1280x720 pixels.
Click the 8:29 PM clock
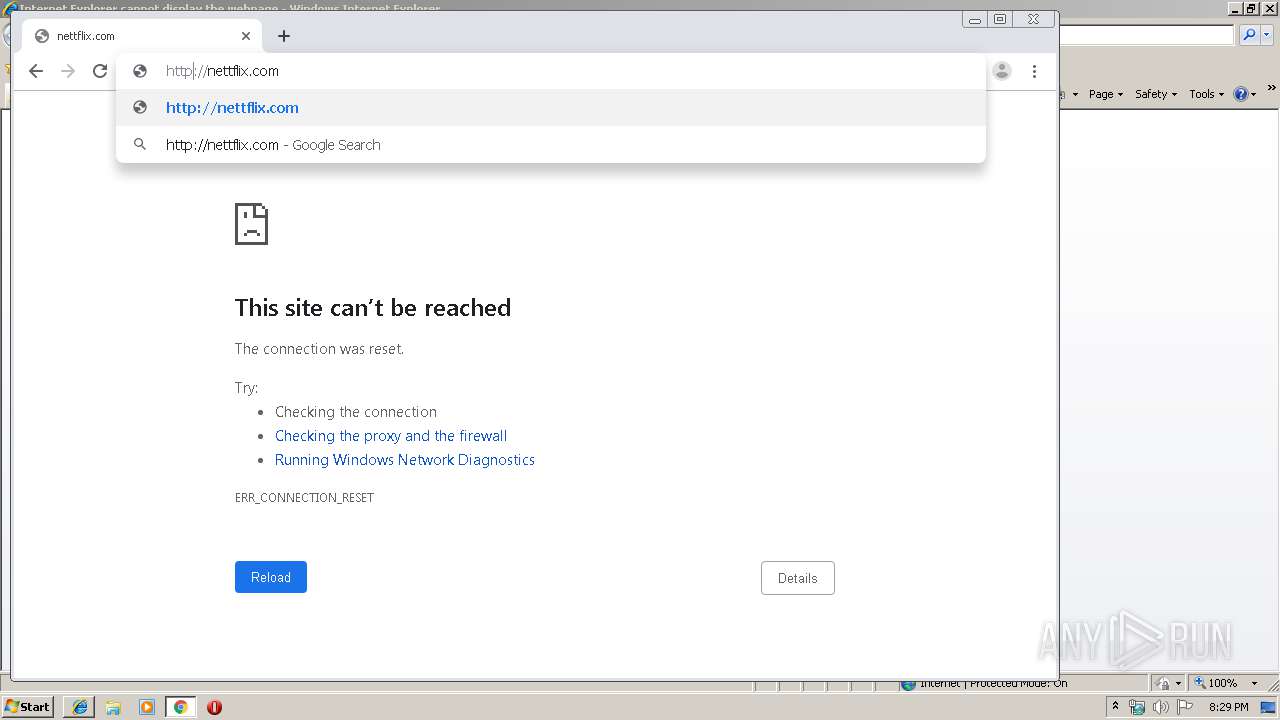[x=1229, y=707]
